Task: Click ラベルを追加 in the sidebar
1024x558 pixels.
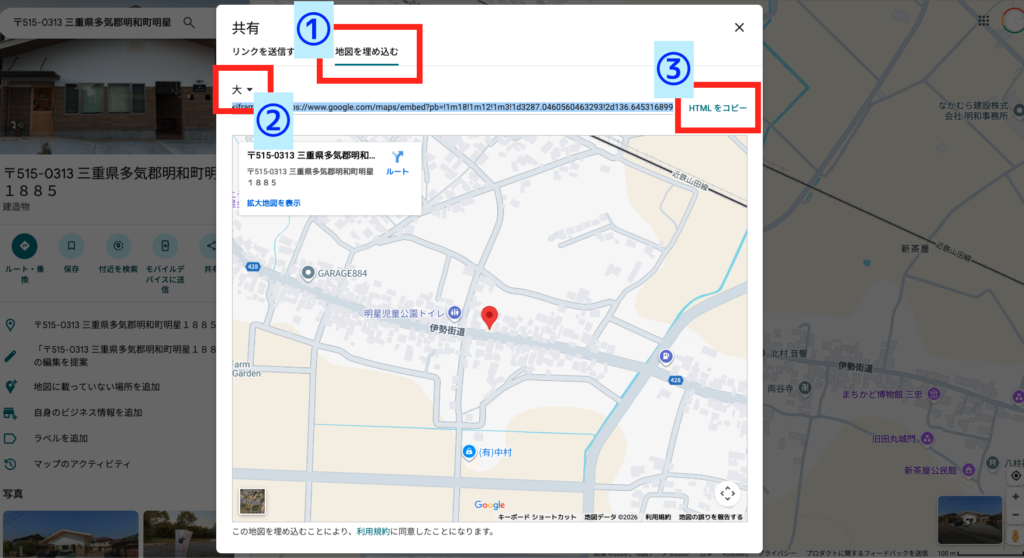Action: (x=61, y=438)
